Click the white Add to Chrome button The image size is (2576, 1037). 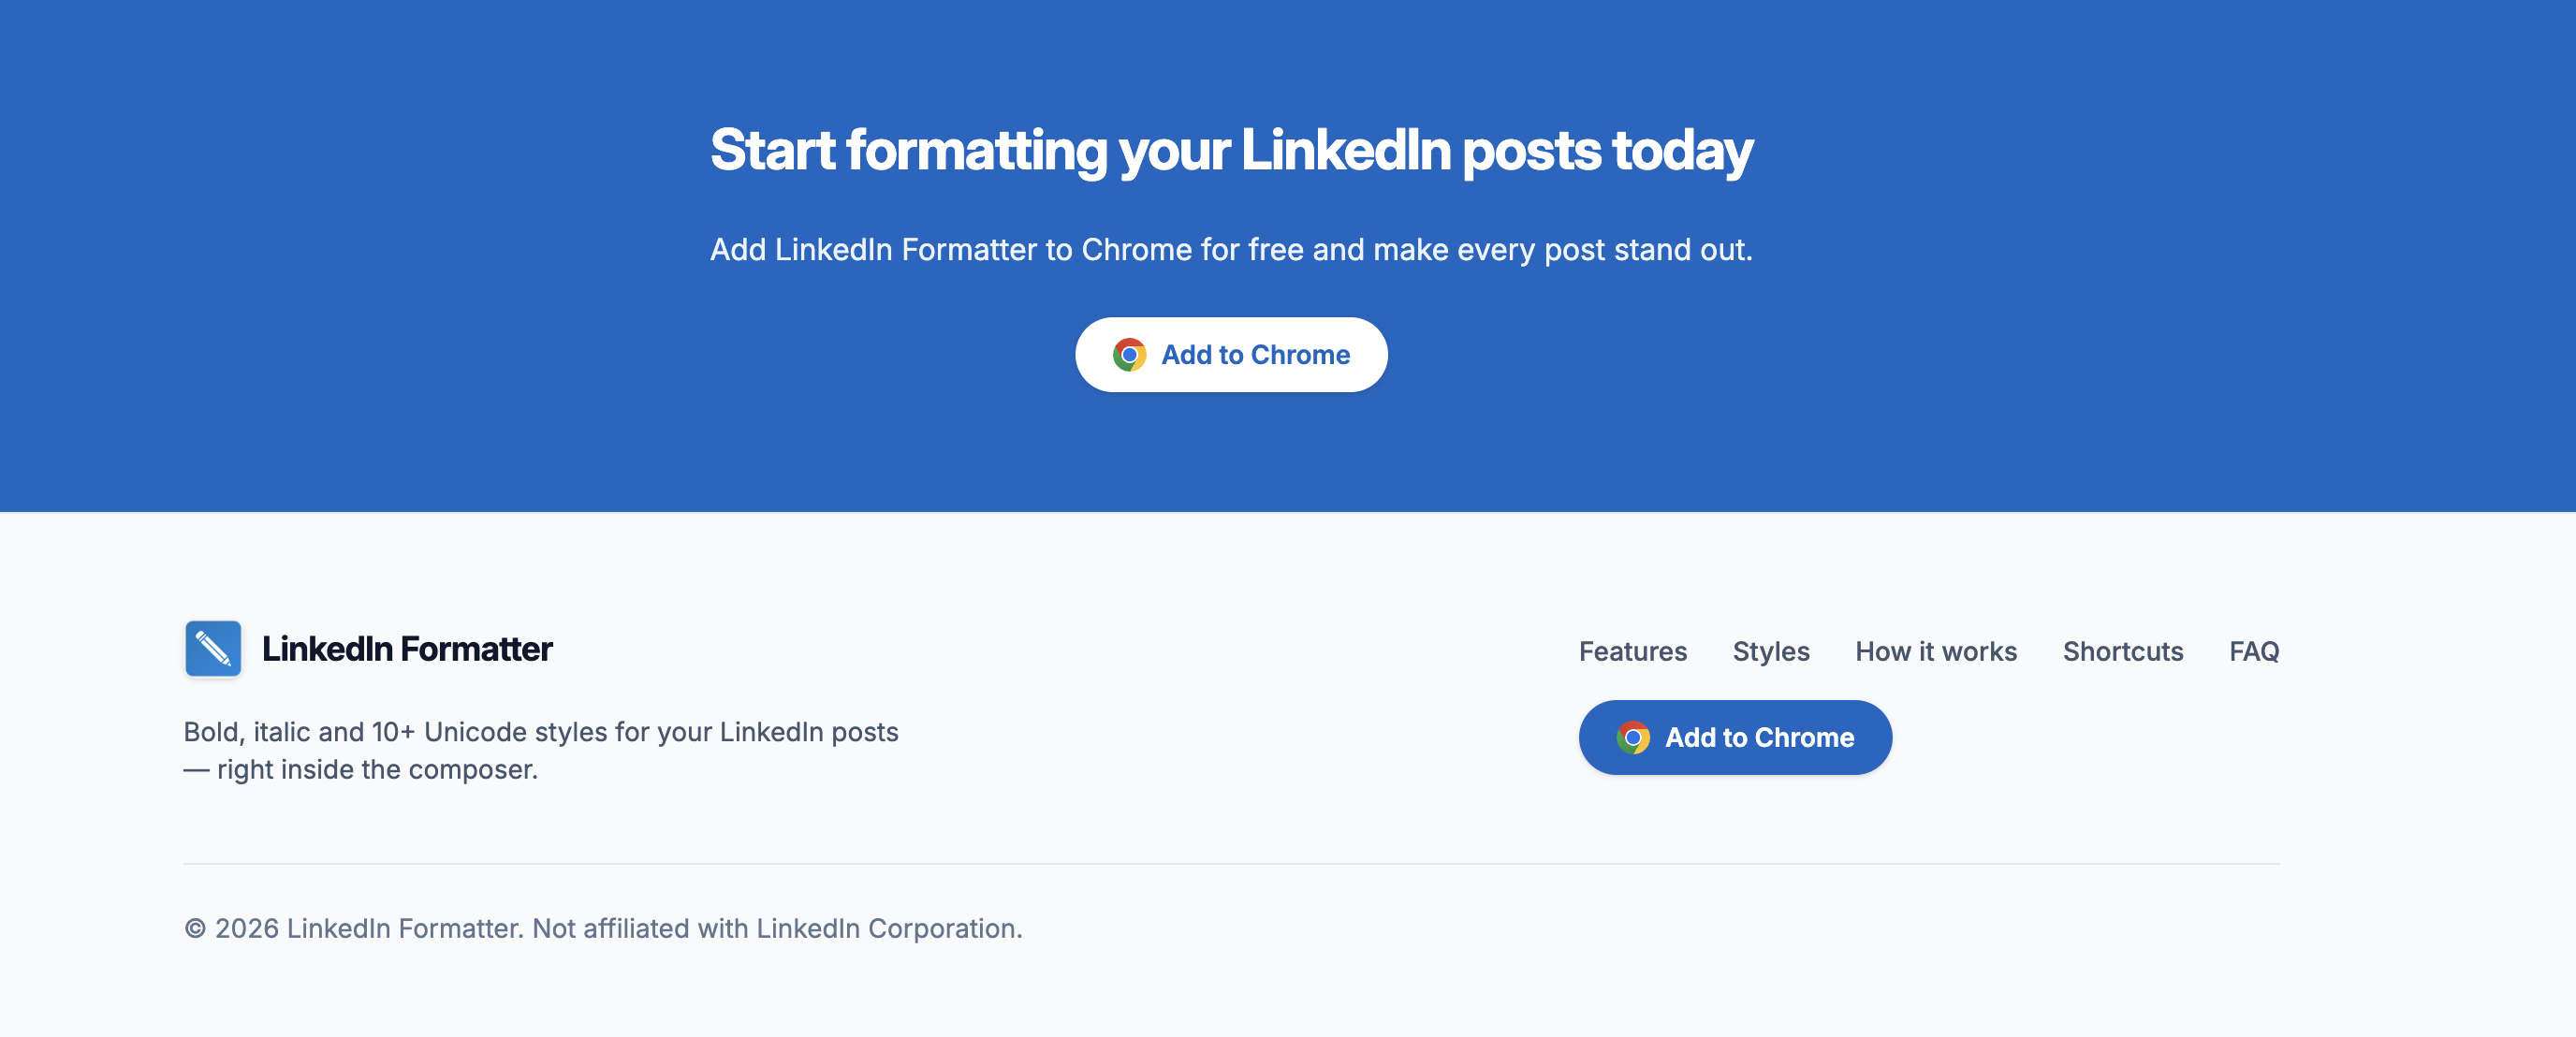pyautogui.click(x=1231, y=355)
